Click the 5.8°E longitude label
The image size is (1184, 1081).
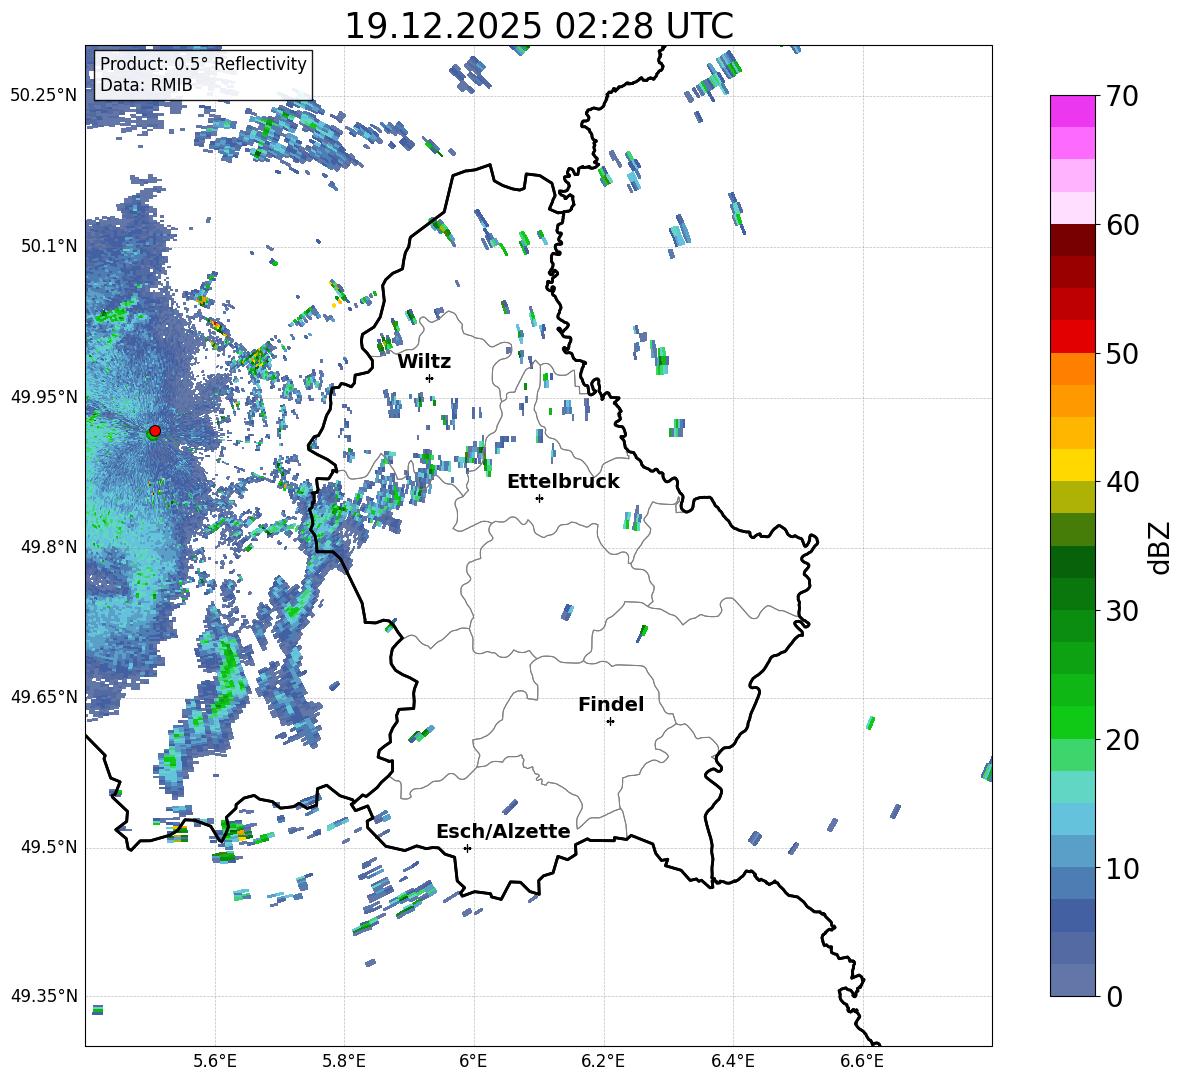pos(344,1061)
